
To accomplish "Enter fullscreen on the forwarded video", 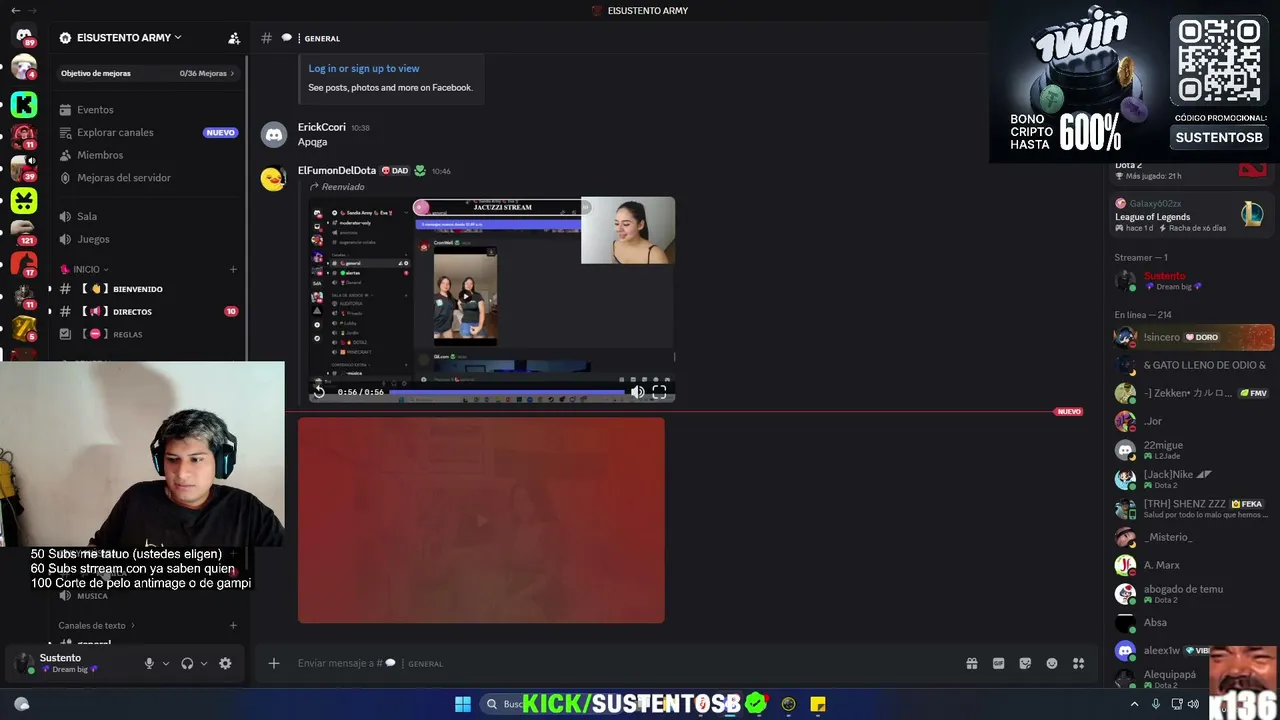I will click(659, 392).
